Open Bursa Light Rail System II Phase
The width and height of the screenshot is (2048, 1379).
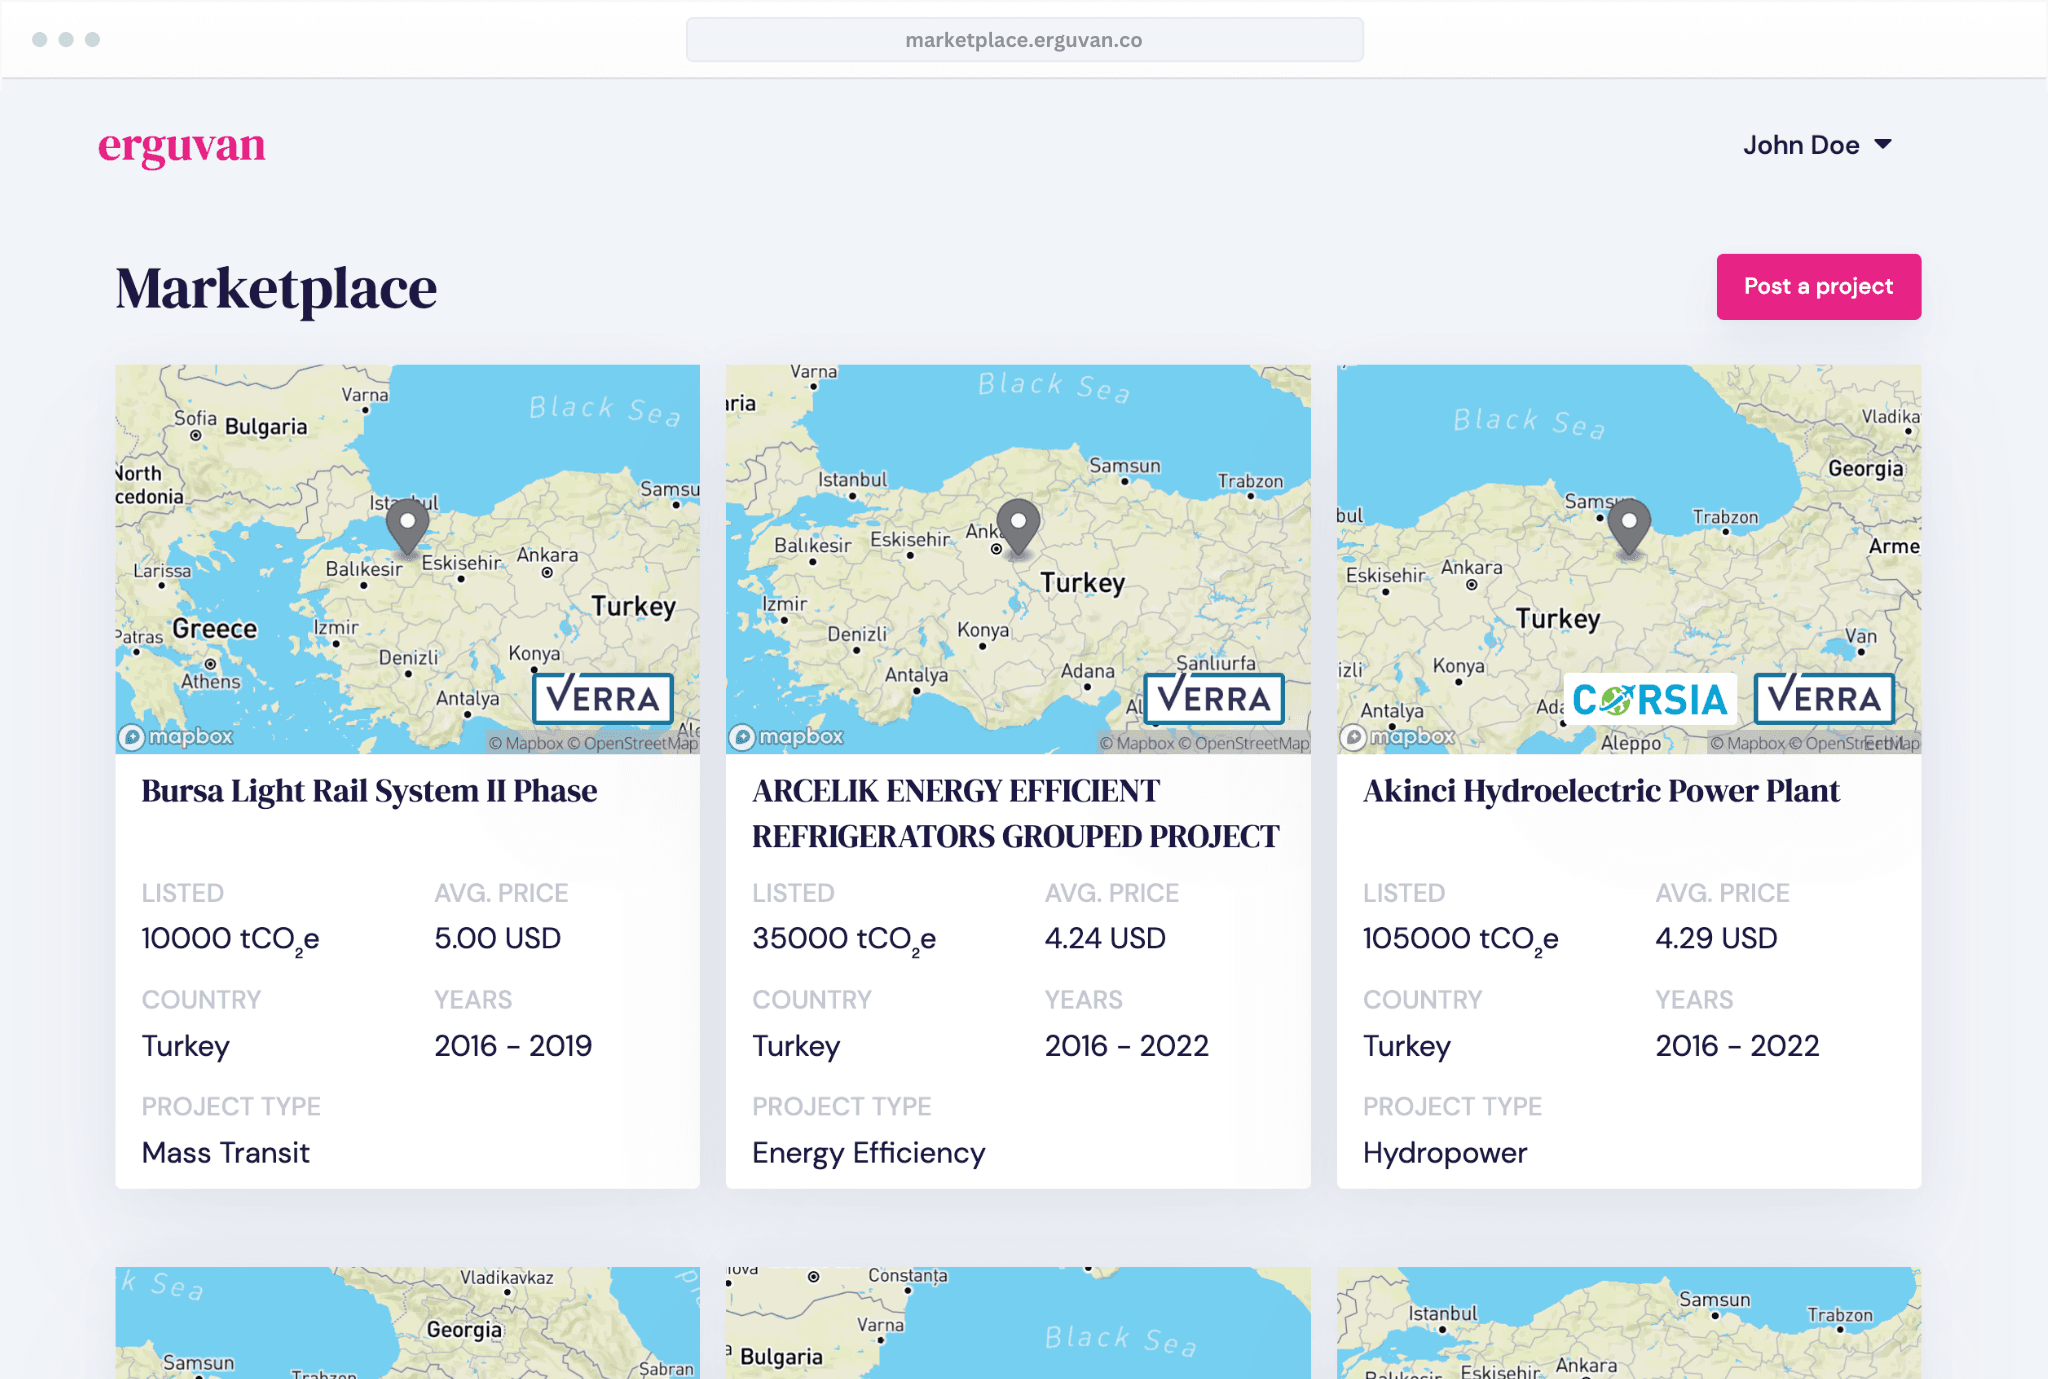pyautogui.click(x=369, y=791)
